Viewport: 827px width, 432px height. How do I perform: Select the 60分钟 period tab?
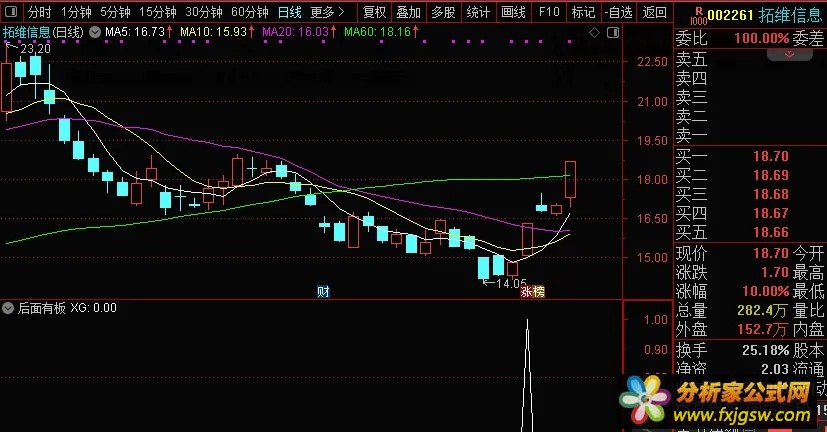[250, 12]
